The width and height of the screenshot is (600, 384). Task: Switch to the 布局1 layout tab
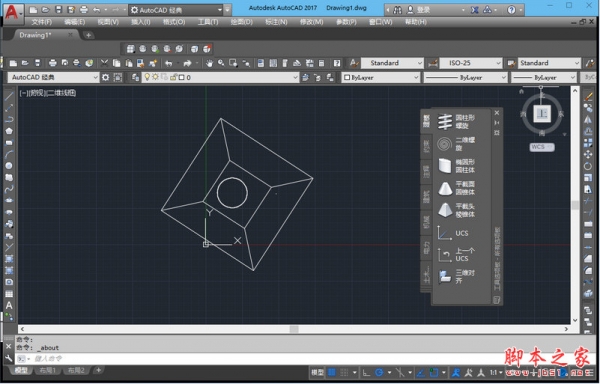pyautogui.click(x=48, y=370)
